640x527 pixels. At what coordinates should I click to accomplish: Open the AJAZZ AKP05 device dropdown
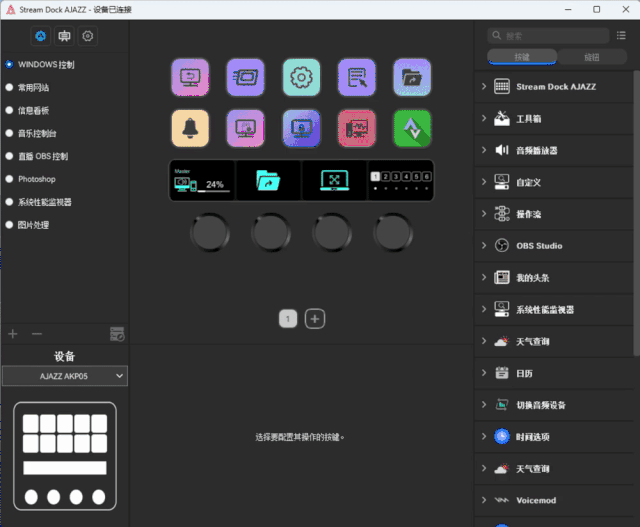click(x=65, y=376)
